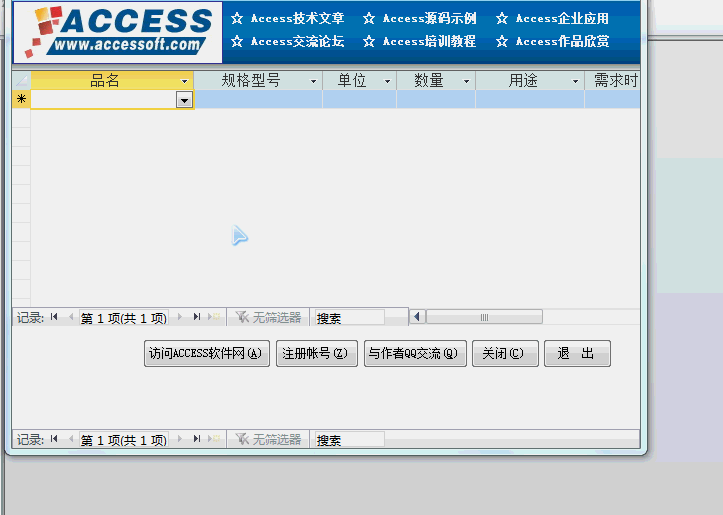Screen dimensions: 723x515
Task: Open the Access交流论坛 link
Action: point(297,41)
